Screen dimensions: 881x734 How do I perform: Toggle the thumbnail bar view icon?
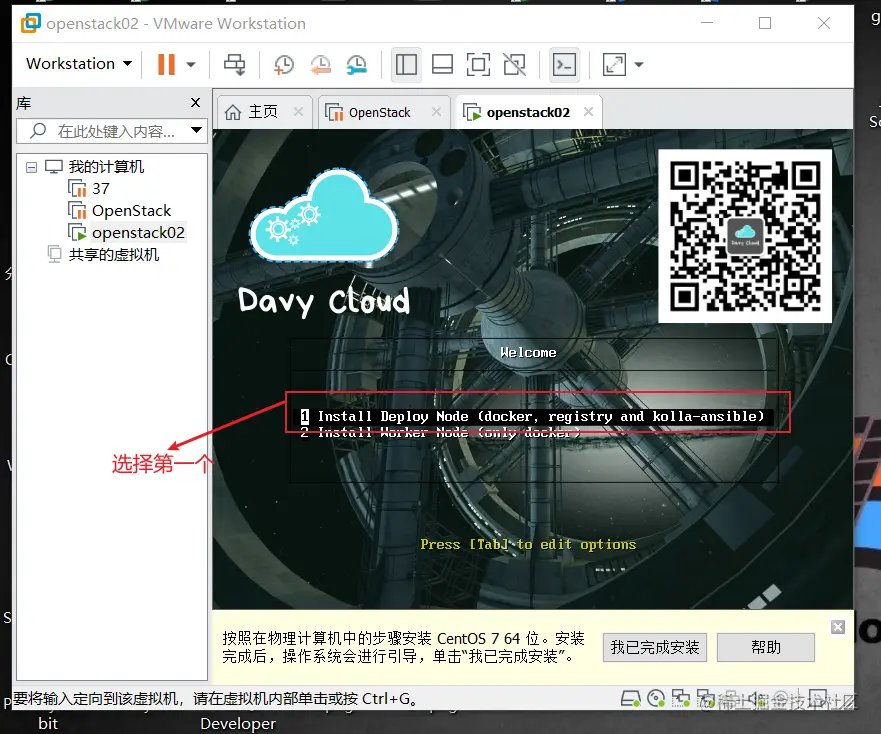[442, 64]
